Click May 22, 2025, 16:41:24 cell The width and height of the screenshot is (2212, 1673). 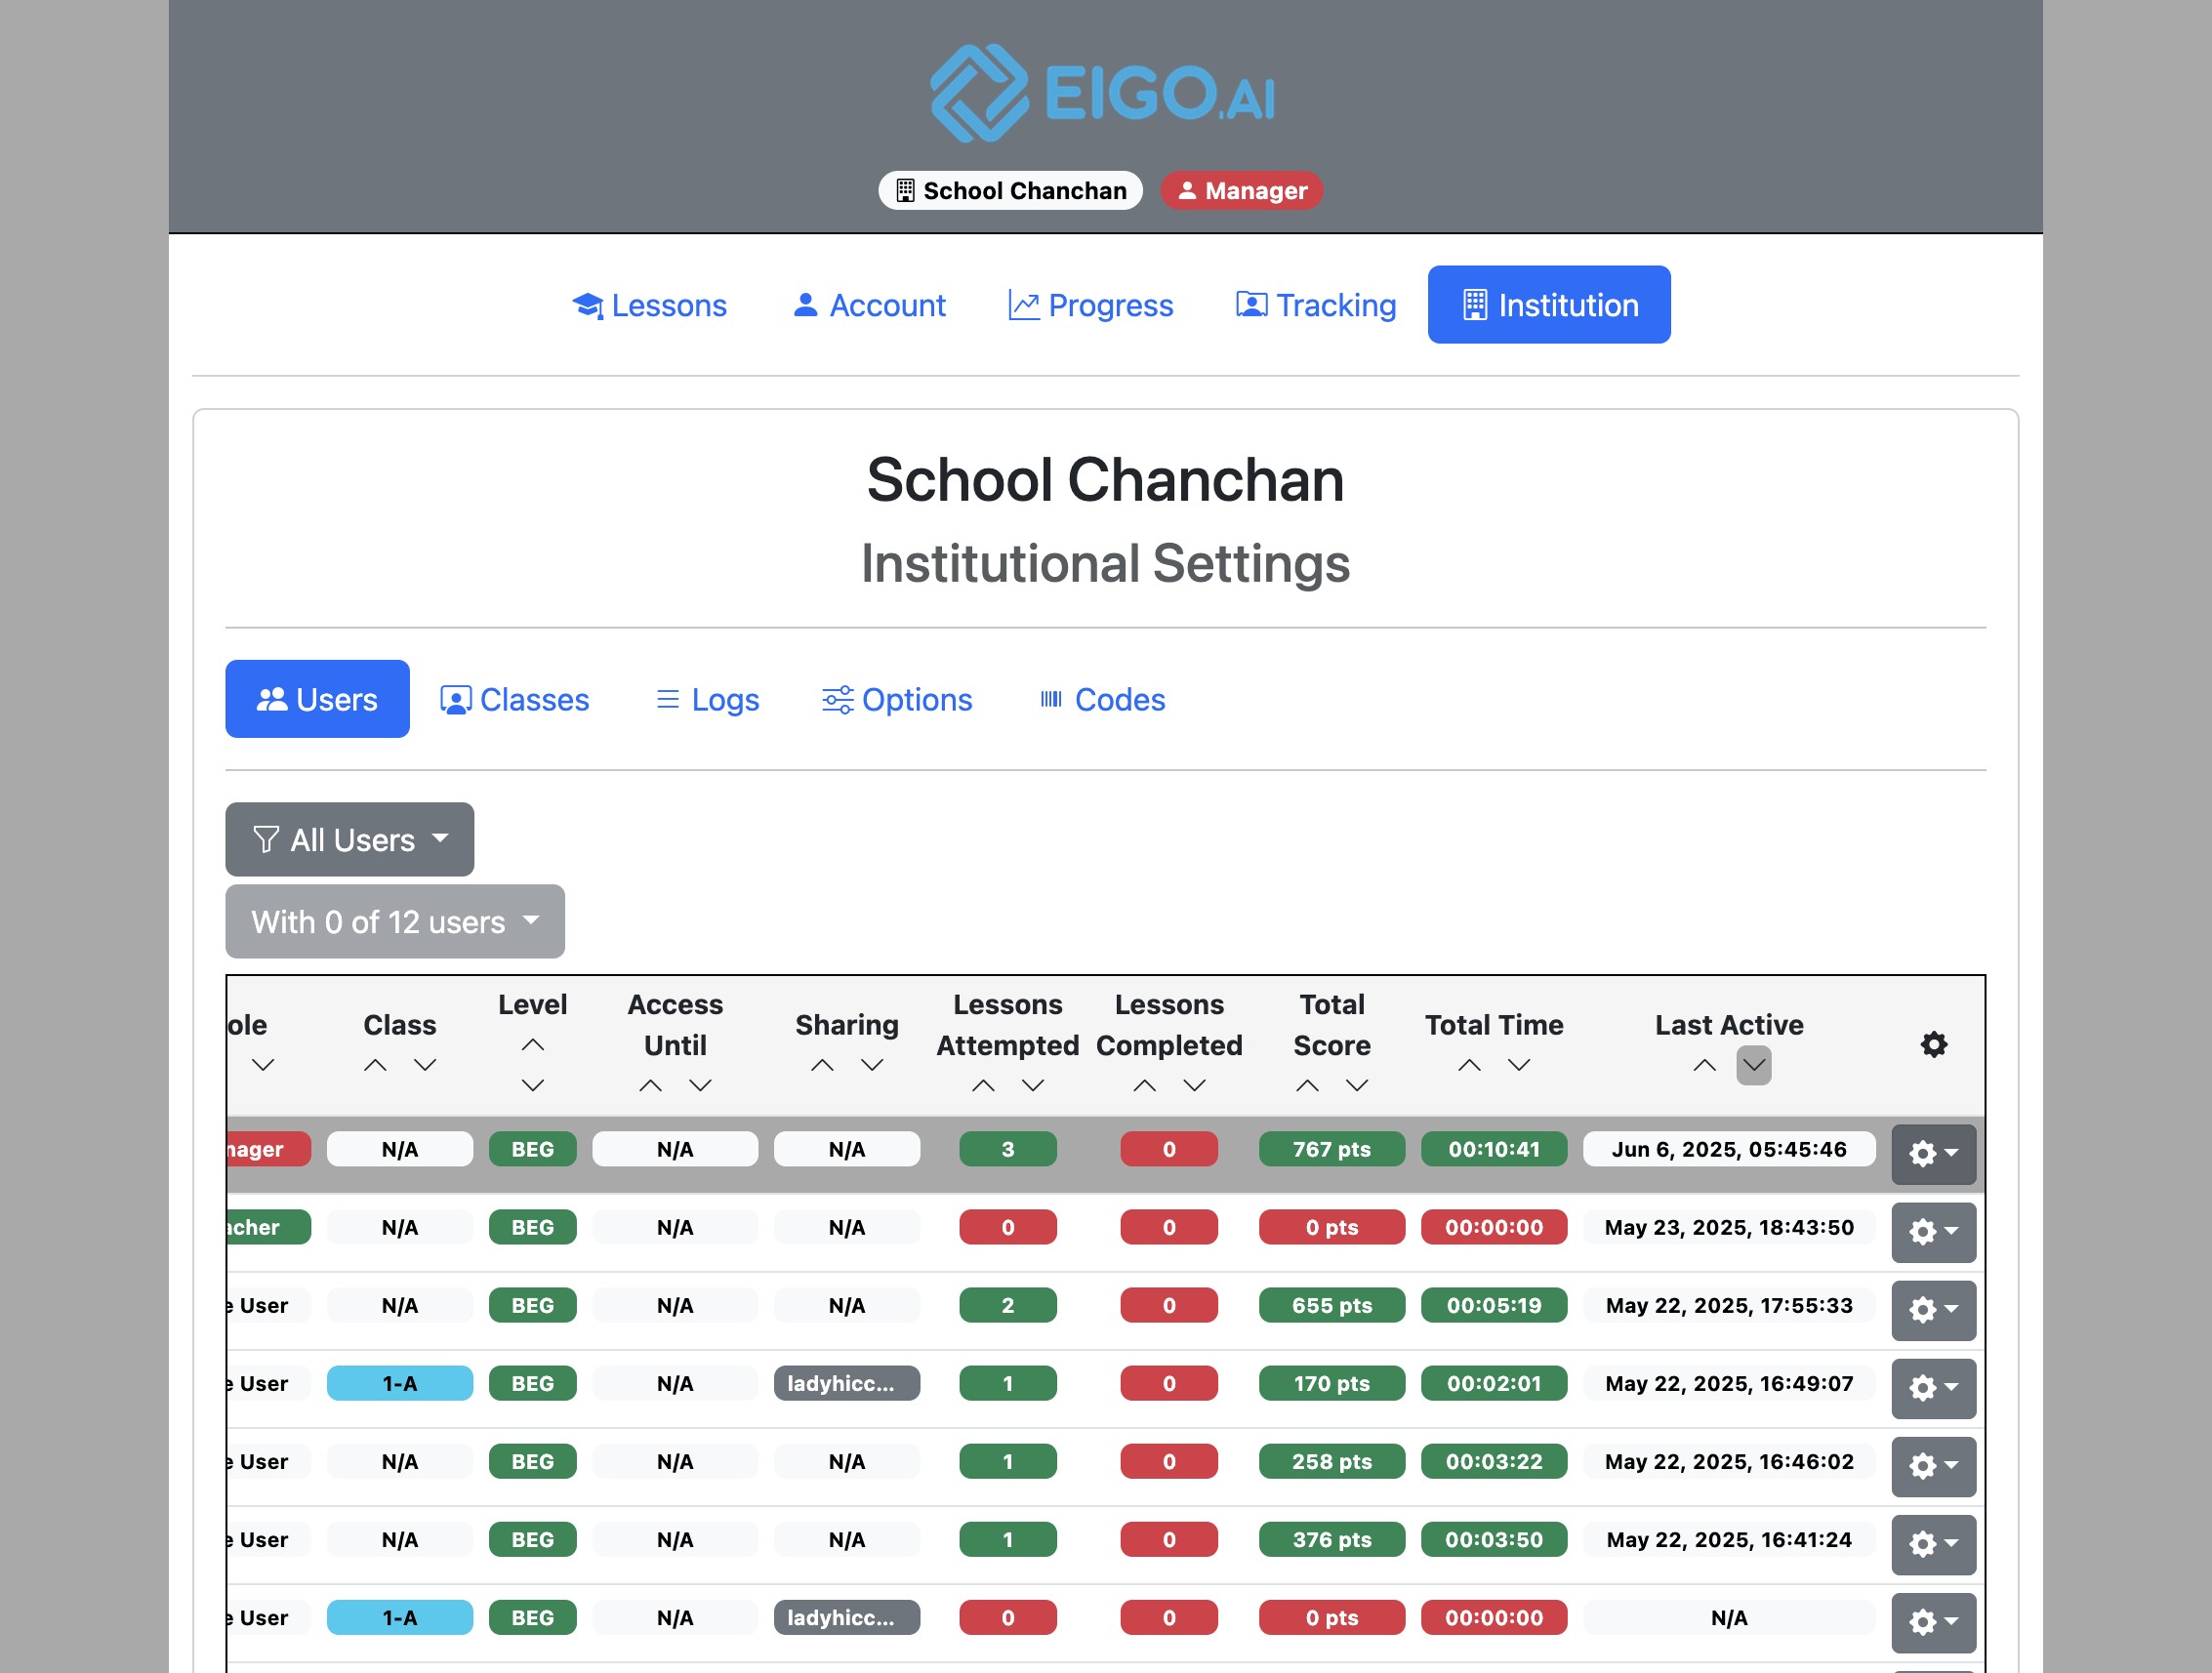pos(1729,1540)
